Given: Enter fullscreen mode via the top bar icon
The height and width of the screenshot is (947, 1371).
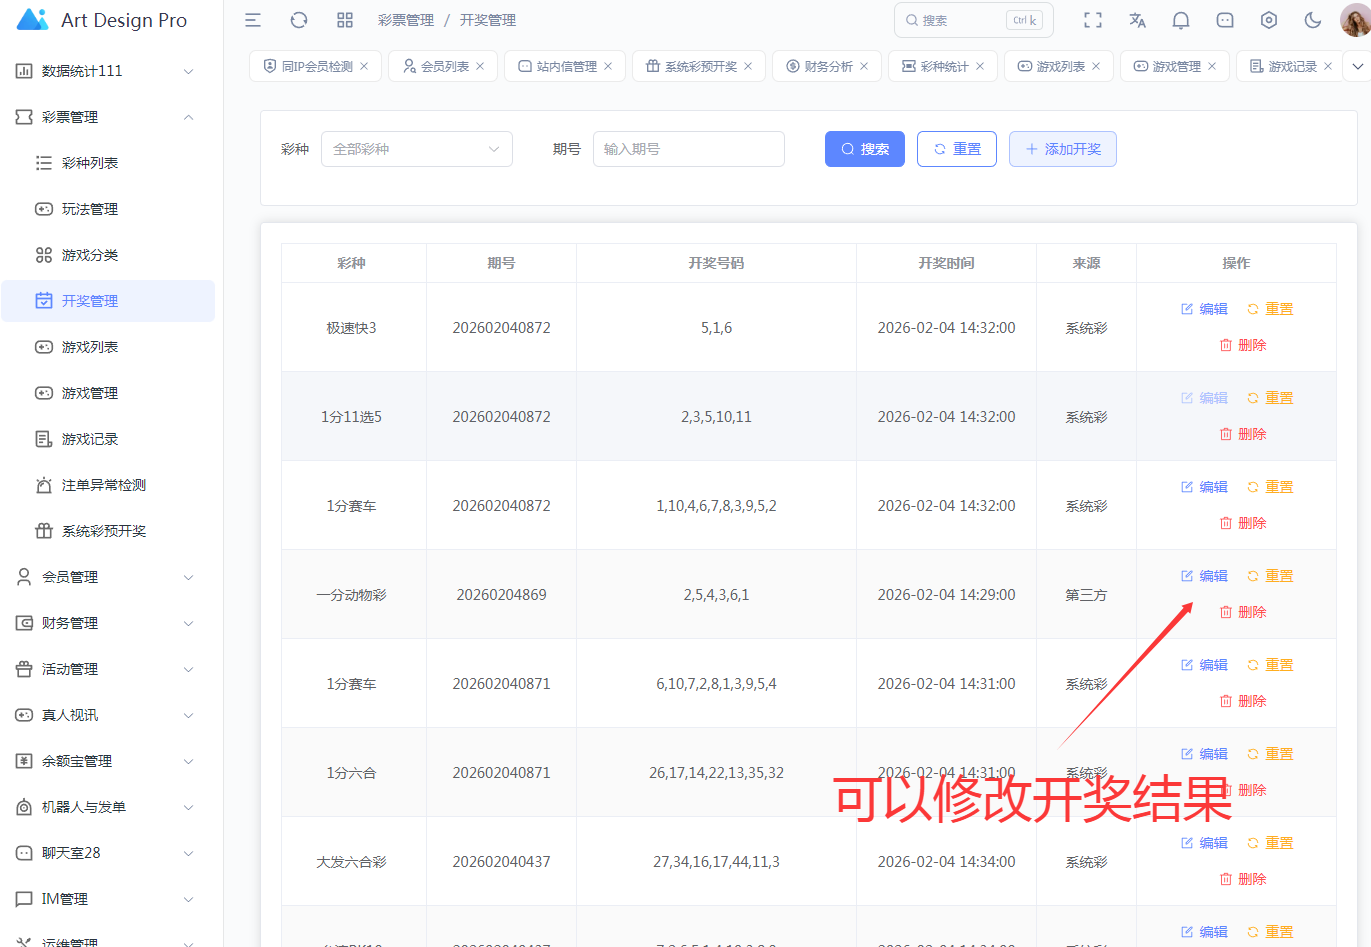Looking at the screenshot, I should (1093, 20).
